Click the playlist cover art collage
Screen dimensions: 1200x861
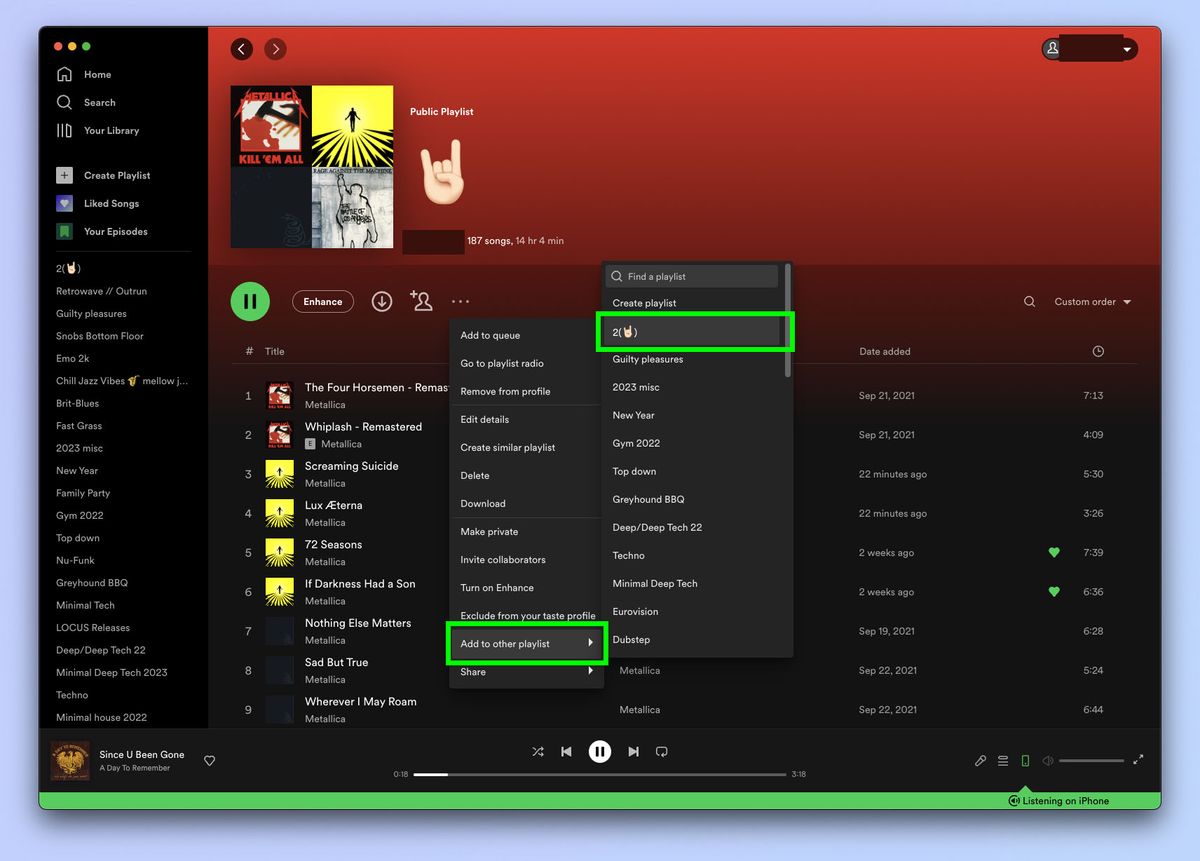(x=312, y=167)
